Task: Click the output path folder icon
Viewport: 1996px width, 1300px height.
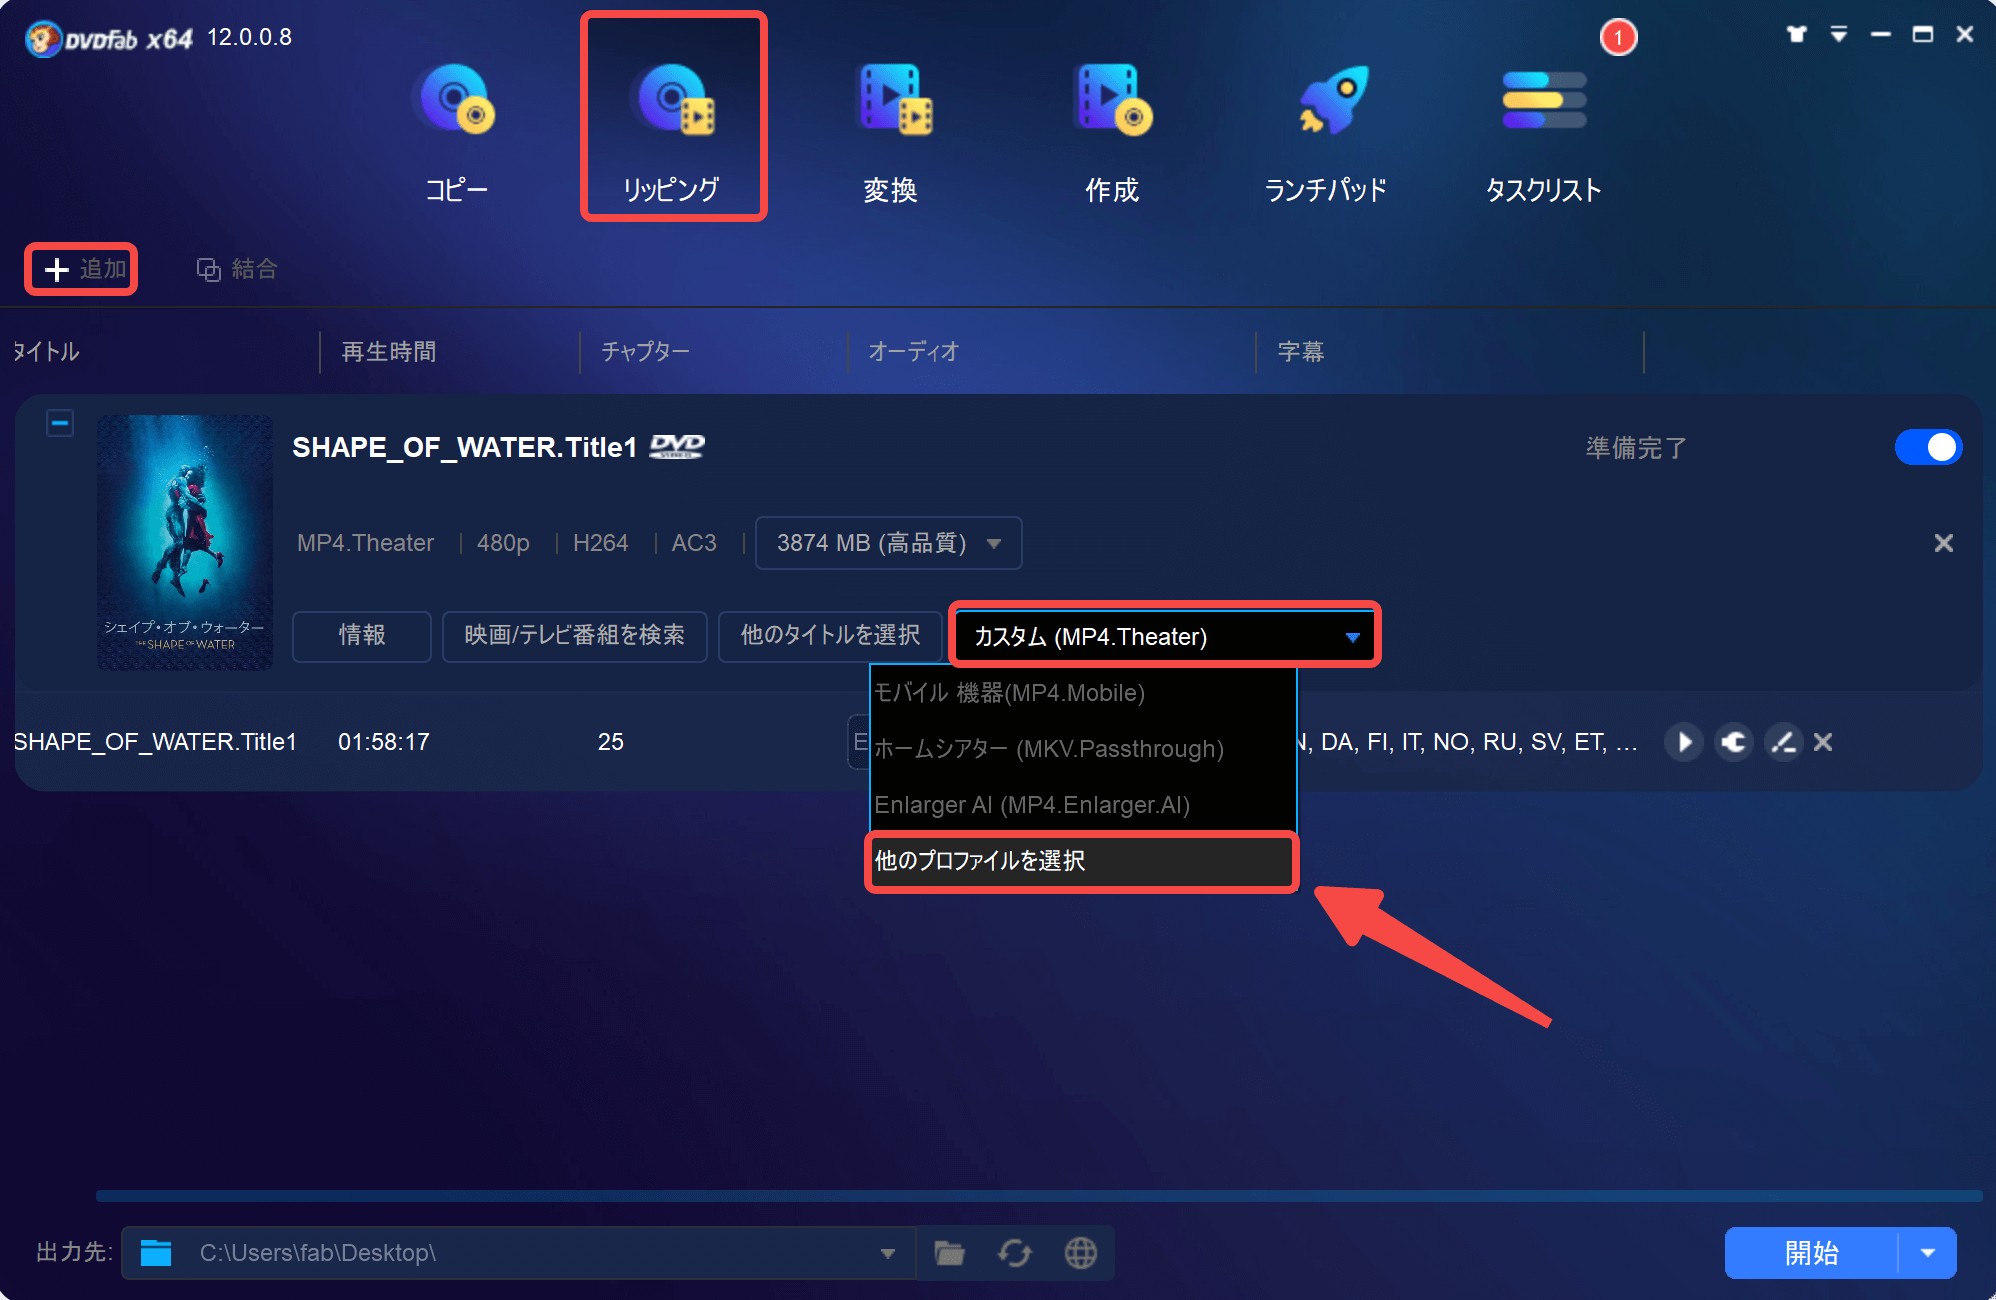Action: pos(156,1253)
